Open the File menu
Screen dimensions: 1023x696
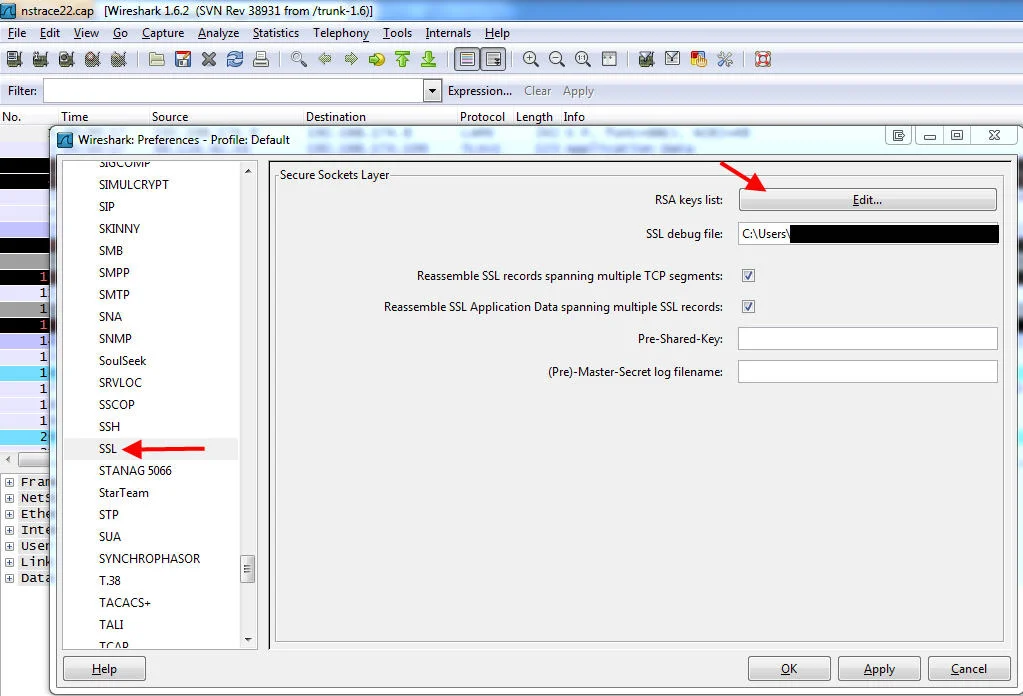point(17,33)
